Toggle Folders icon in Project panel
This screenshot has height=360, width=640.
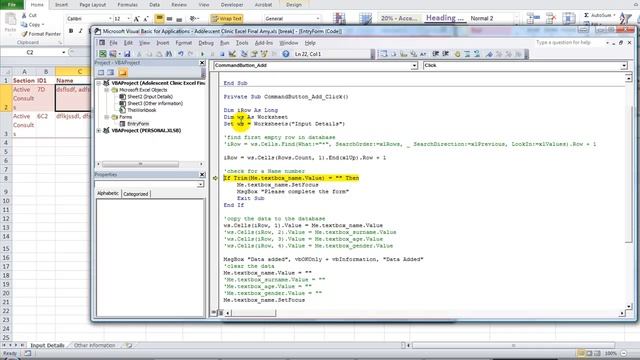click(x=123, y=73)
